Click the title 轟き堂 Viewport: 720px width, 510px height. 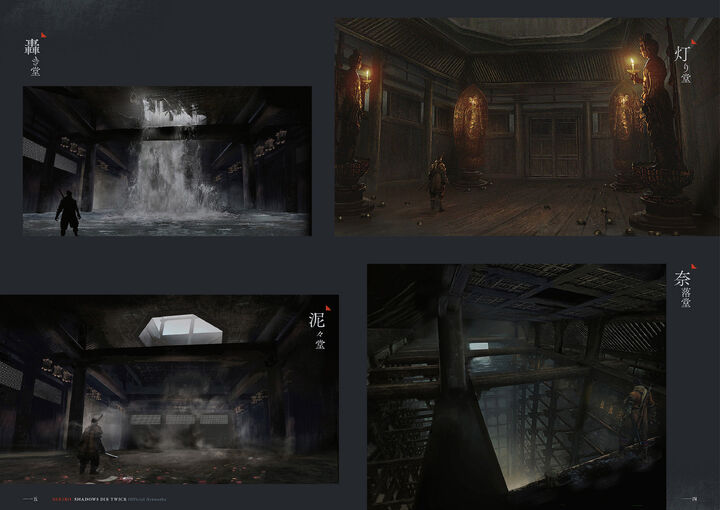(x=32, y=57)
